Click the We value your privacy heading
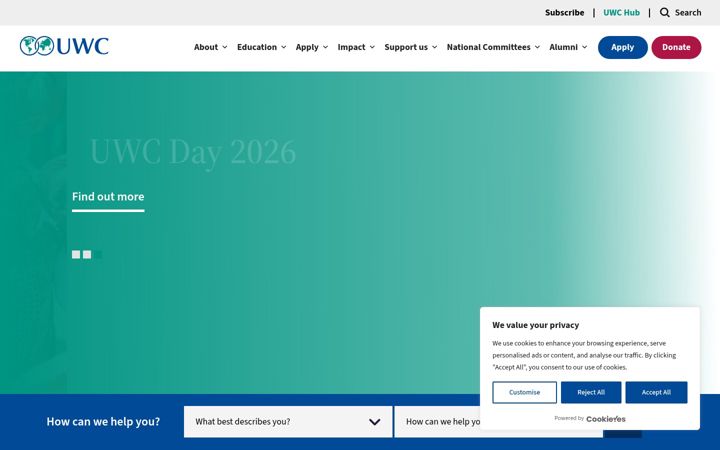The height and width of the screenshot is (450, 720). [x=535, y=325]
